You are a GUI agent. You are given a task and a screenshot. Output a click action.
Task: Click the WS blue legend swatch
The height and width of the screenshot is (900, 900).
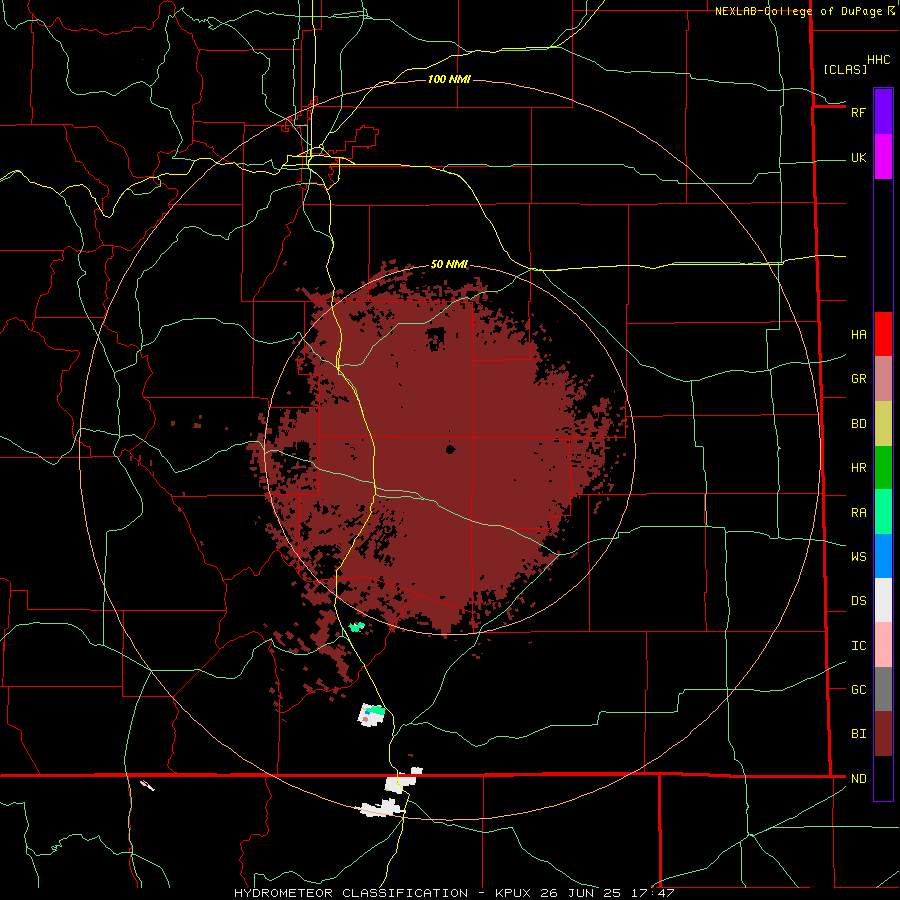pos(883,556)
